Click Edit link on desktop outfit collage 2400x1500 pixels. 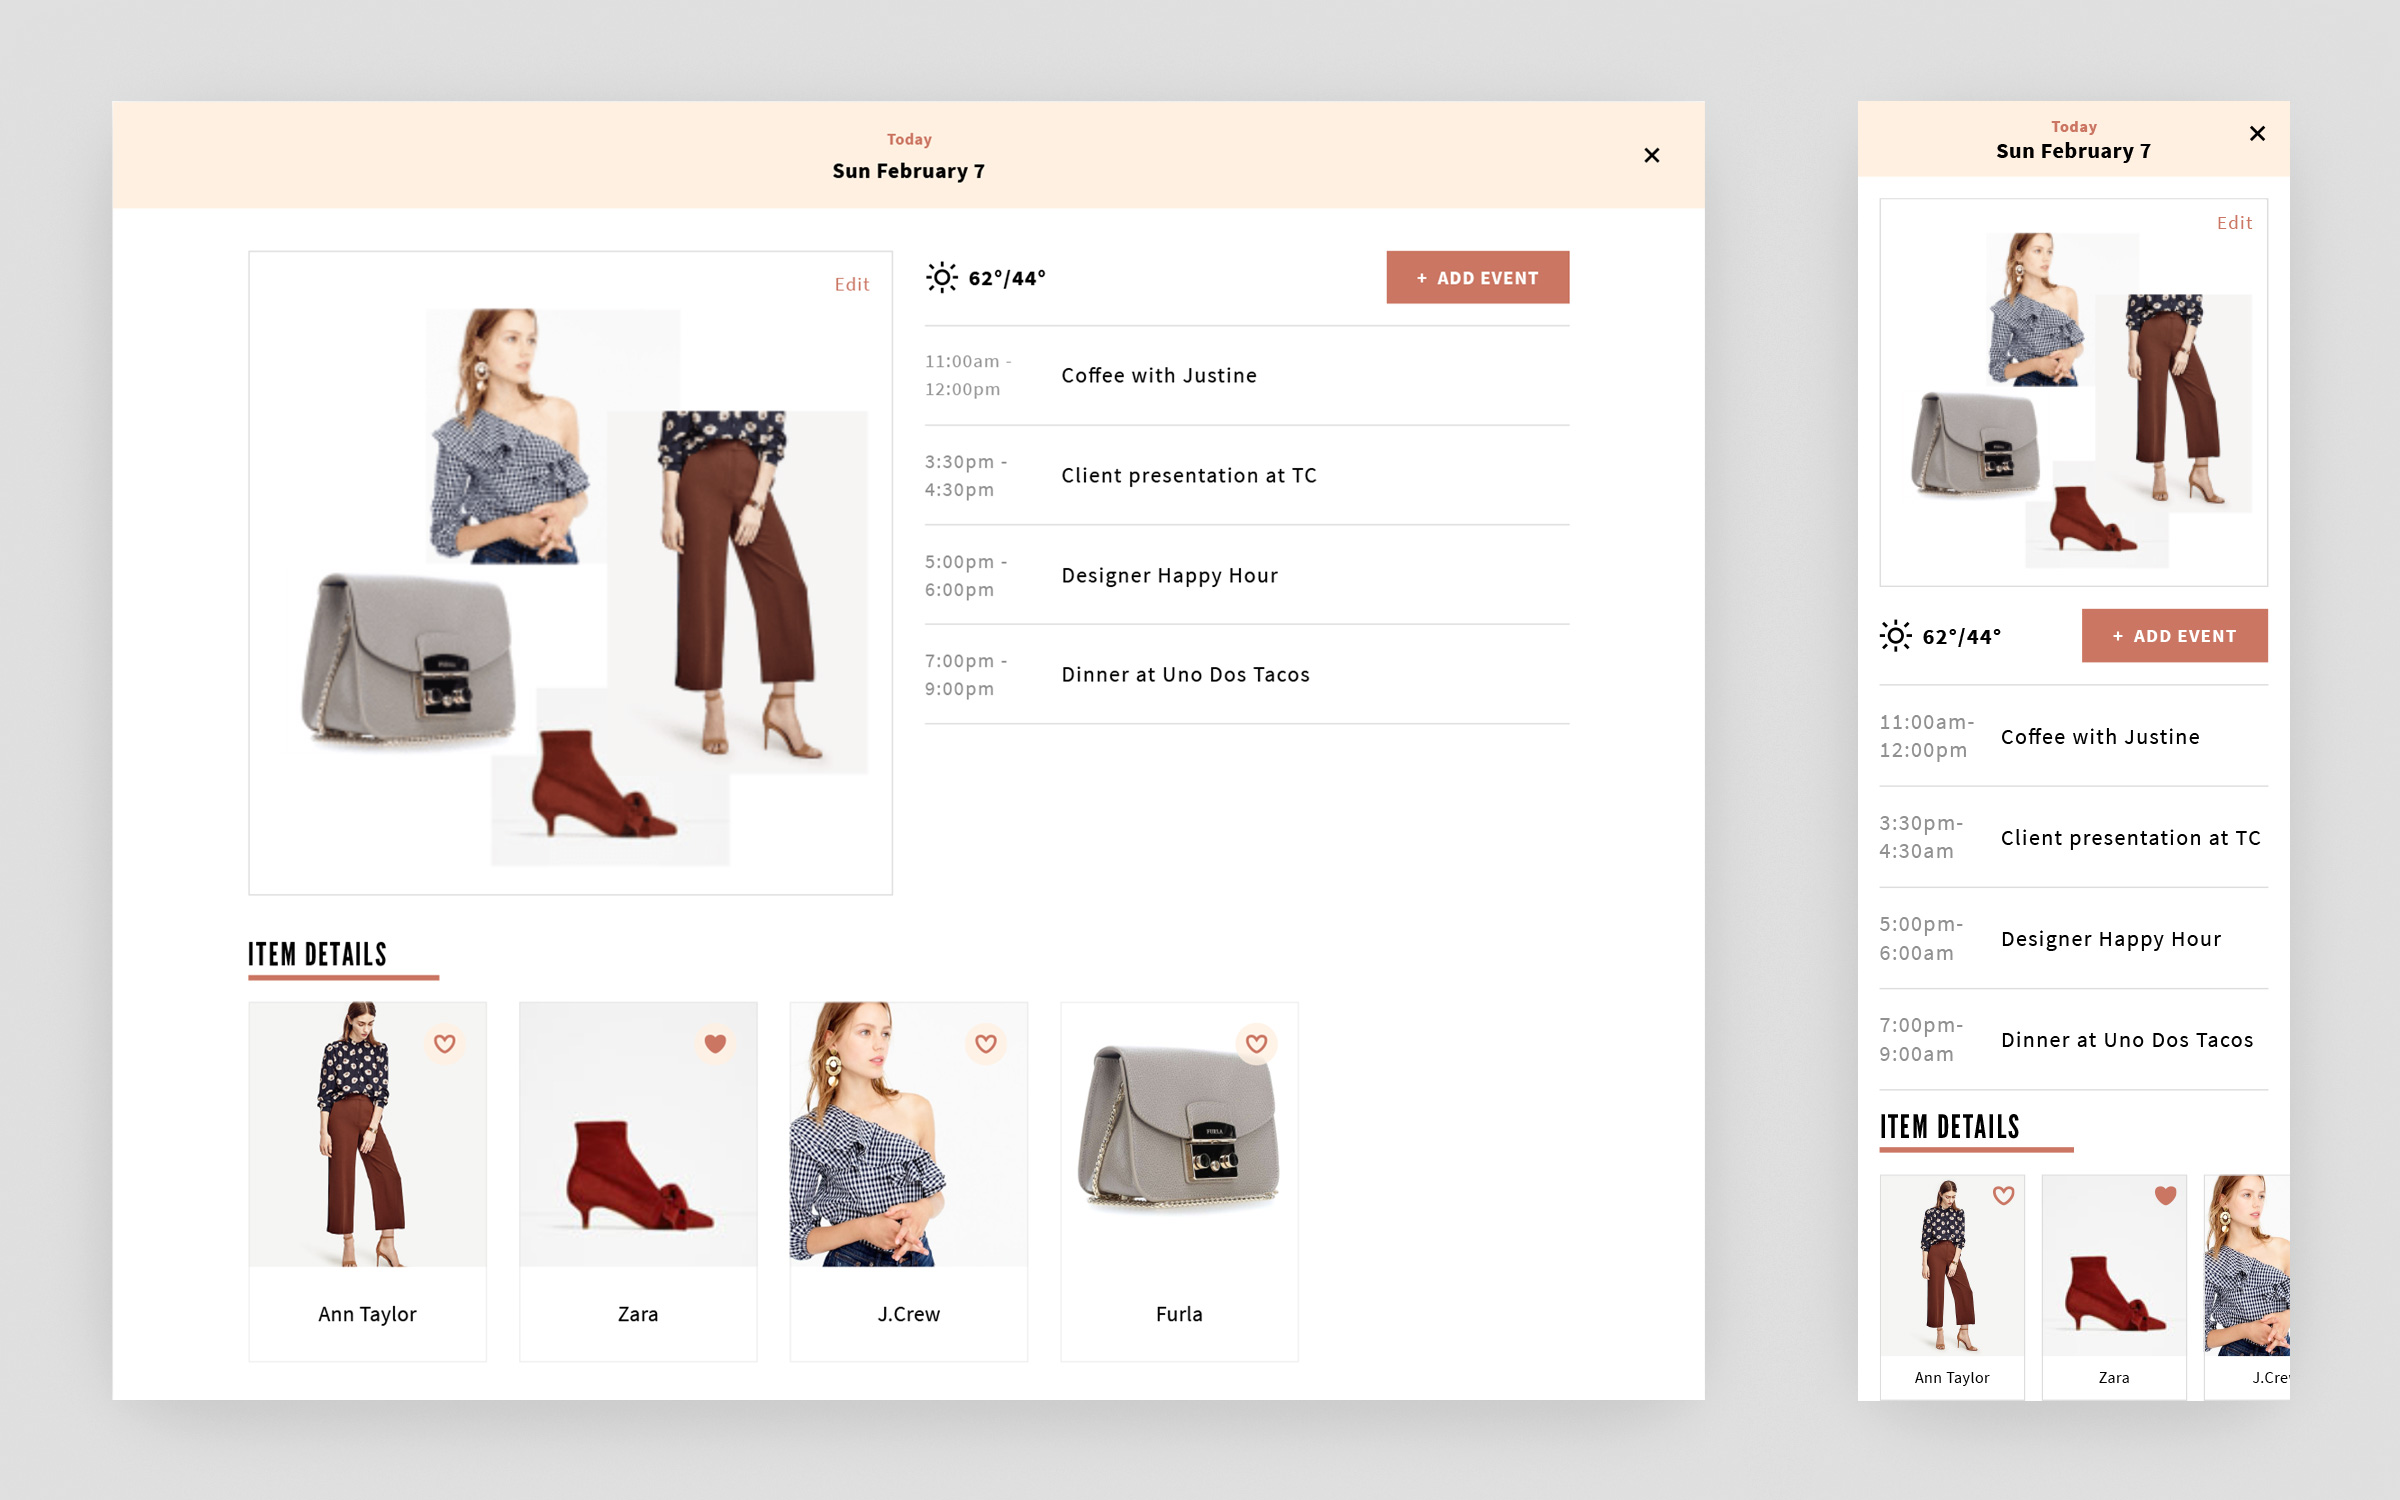[852, 285]
